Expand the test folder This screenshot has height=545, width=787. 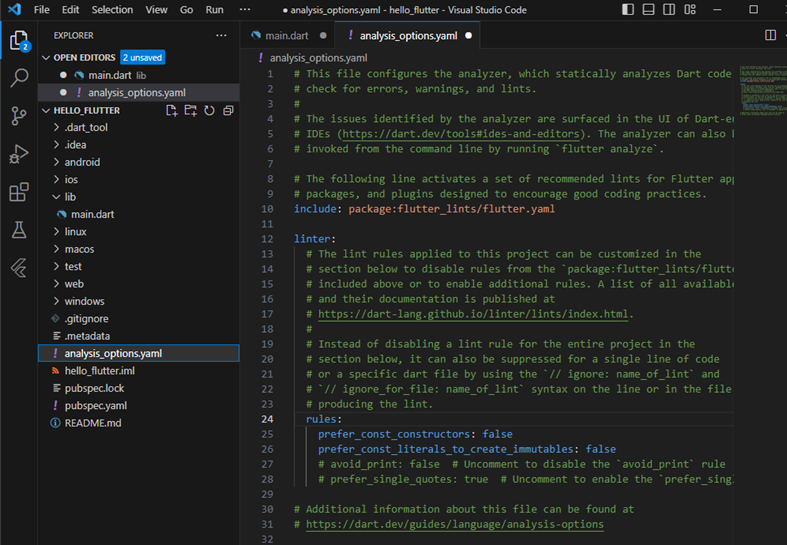[73, 266]
